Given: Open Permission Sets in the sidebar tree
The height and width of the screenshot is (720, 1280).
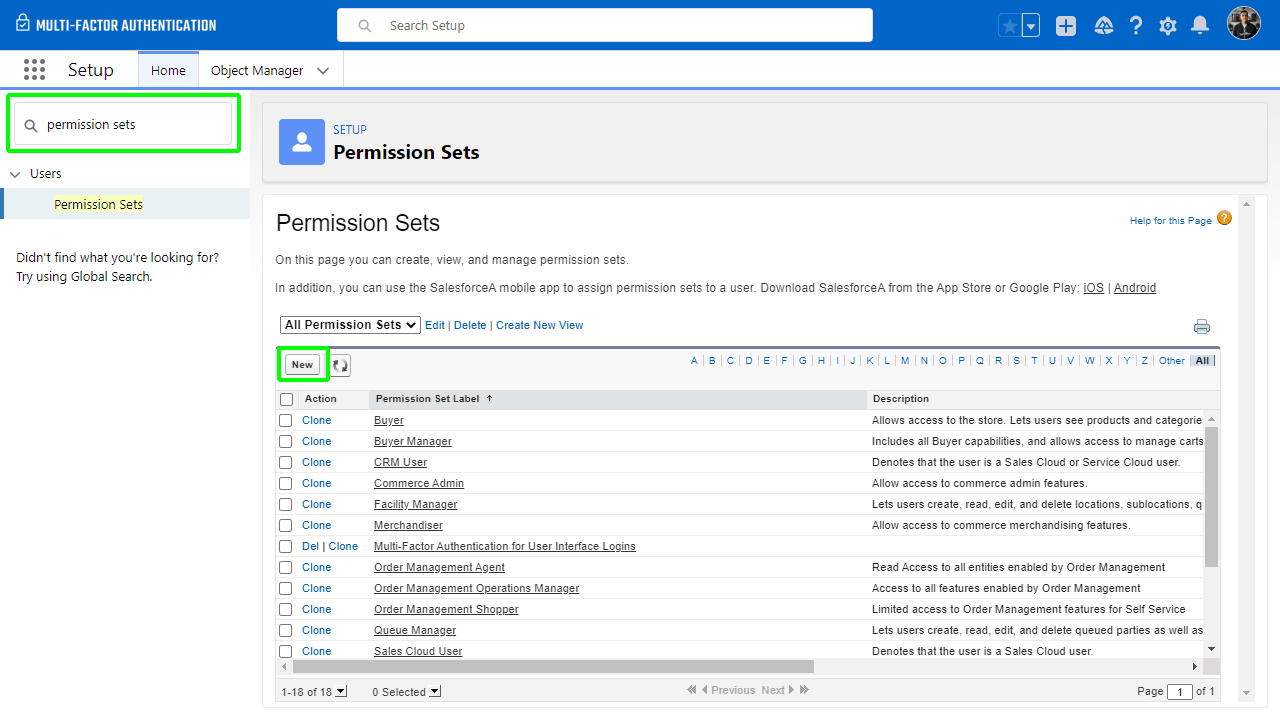Looking at the screenshot, I should (x=98, y=204).
